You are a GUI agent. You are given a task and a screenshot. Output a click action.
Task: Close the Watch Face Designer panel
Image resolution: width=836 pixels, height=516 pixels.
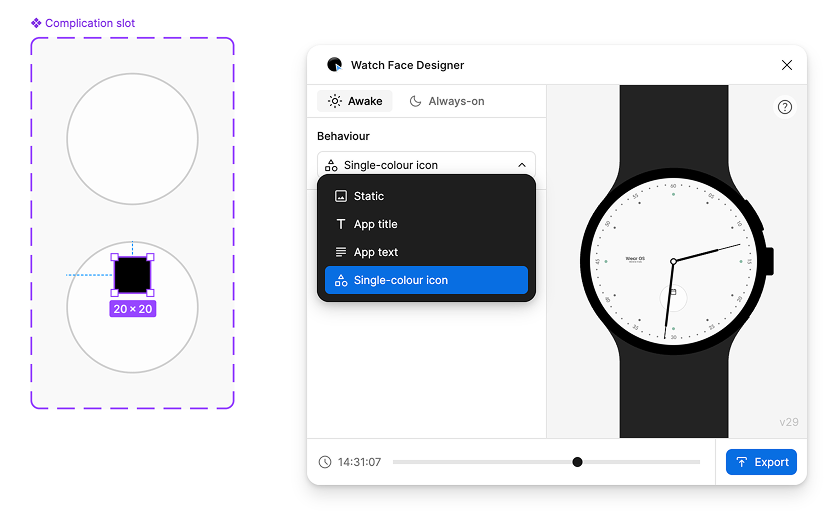pyautogui.click(x=787, y=65)
